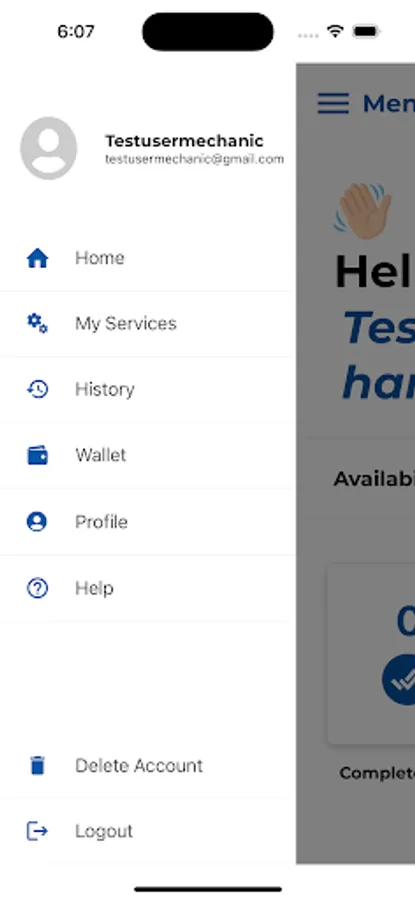Select the Wallet menu entry
This screenshot has height=900, width=415.
148,456
